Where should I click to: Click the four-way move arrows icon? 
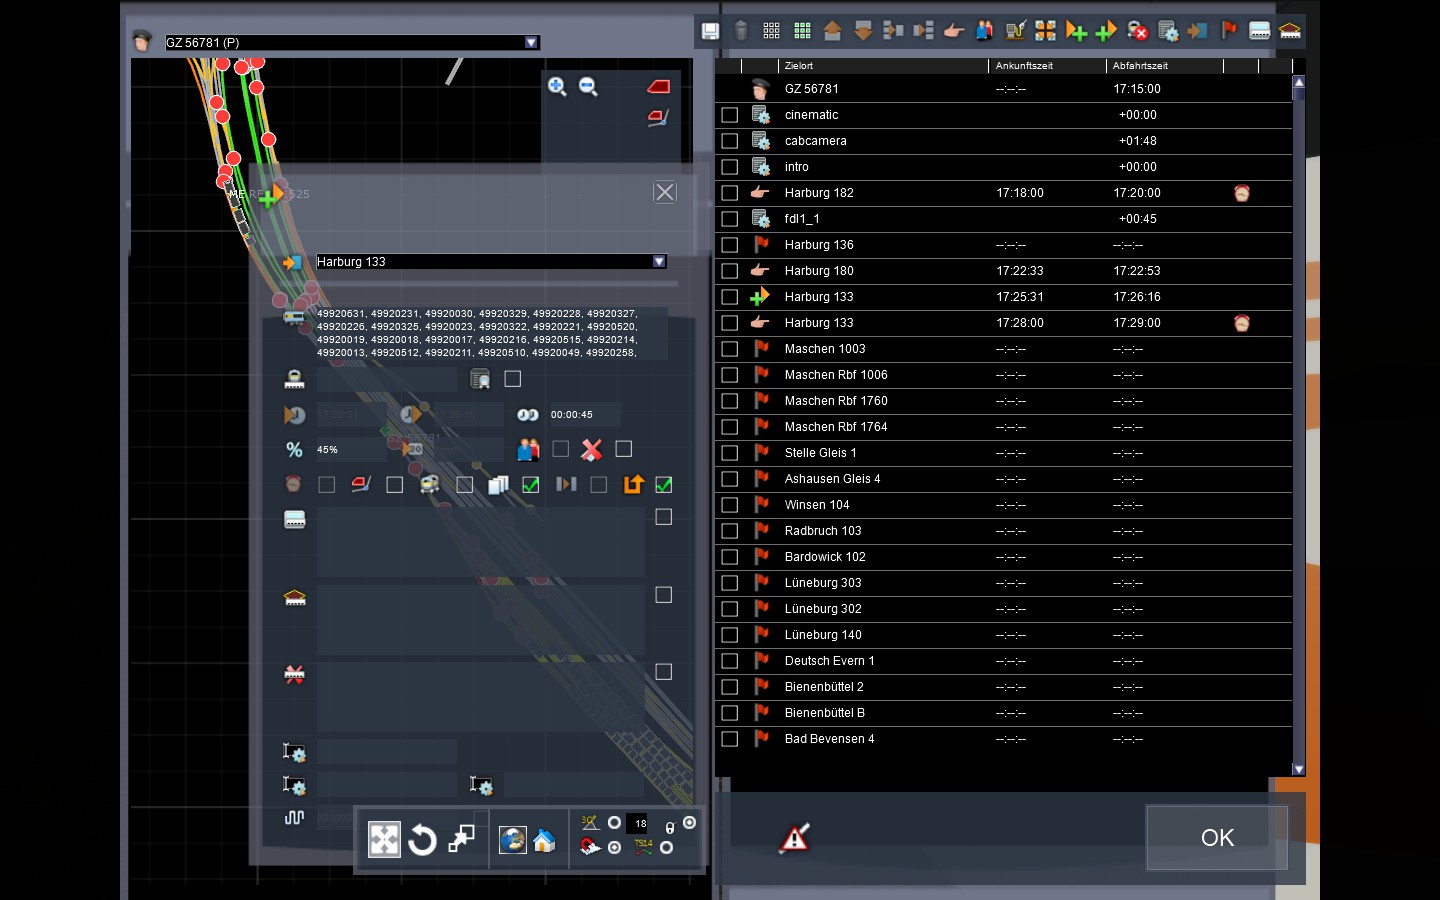pos(384,840)
